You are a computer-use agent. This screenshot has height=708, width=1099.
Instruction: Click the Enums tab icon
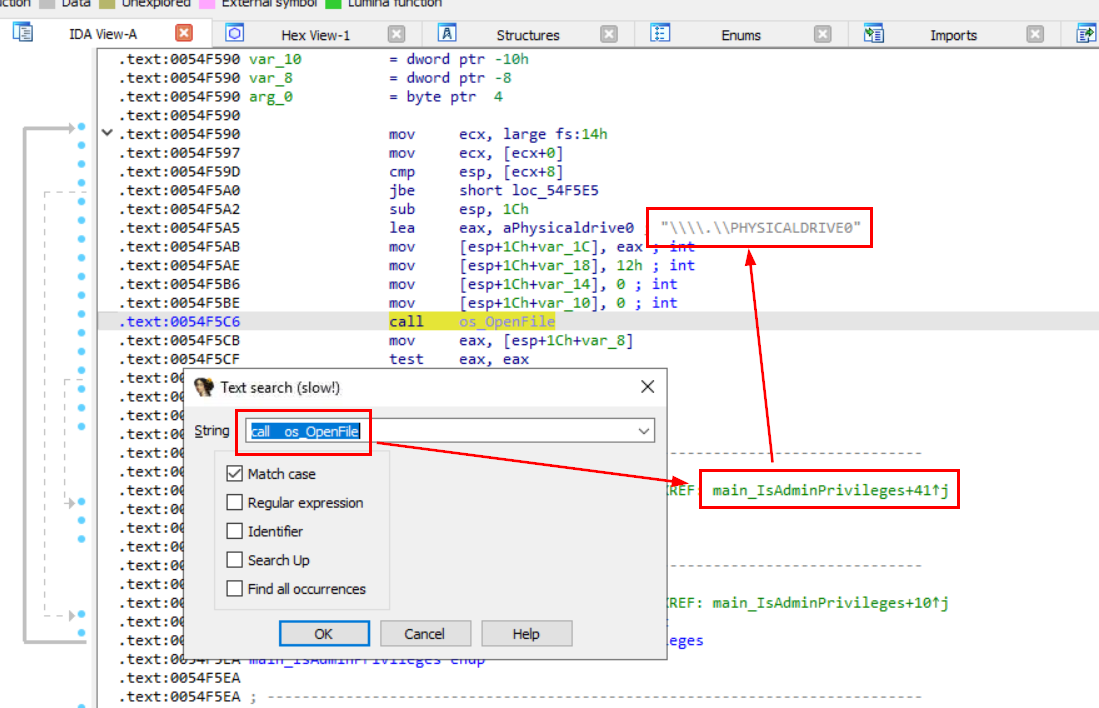tap(661, 33)
